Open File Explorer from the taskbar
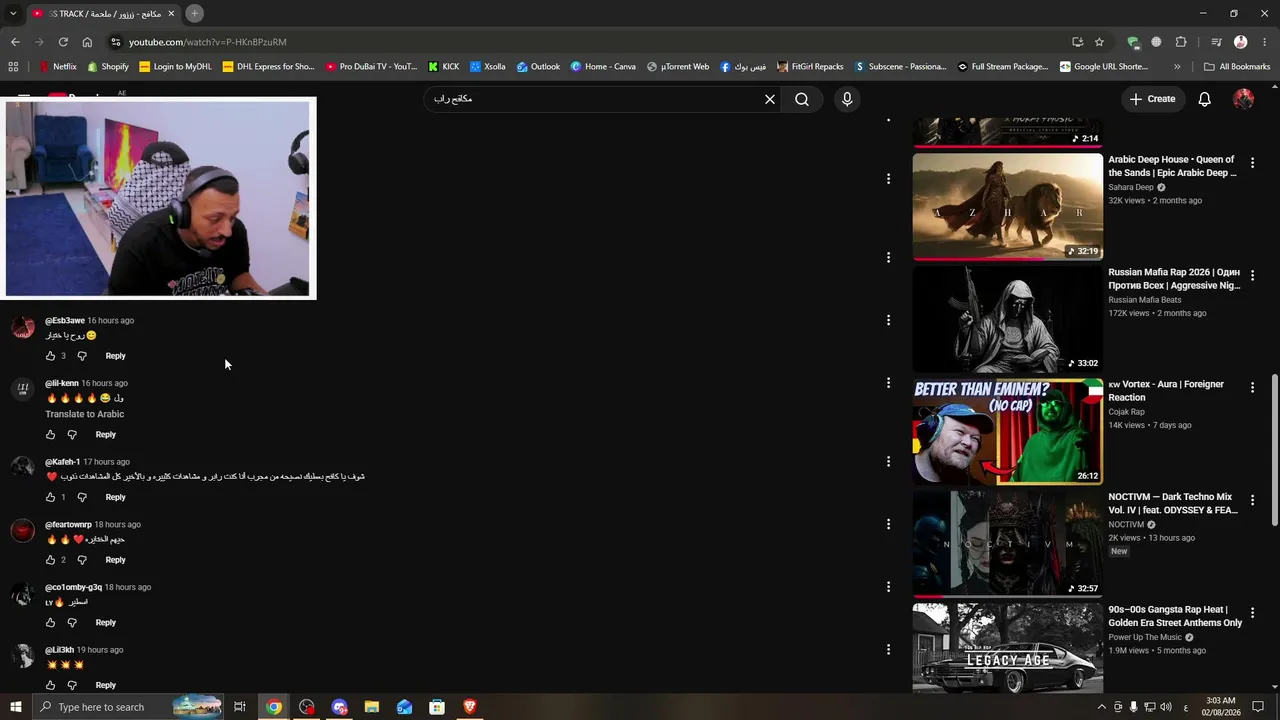The image size is (1280, 720). coord(371,707)
